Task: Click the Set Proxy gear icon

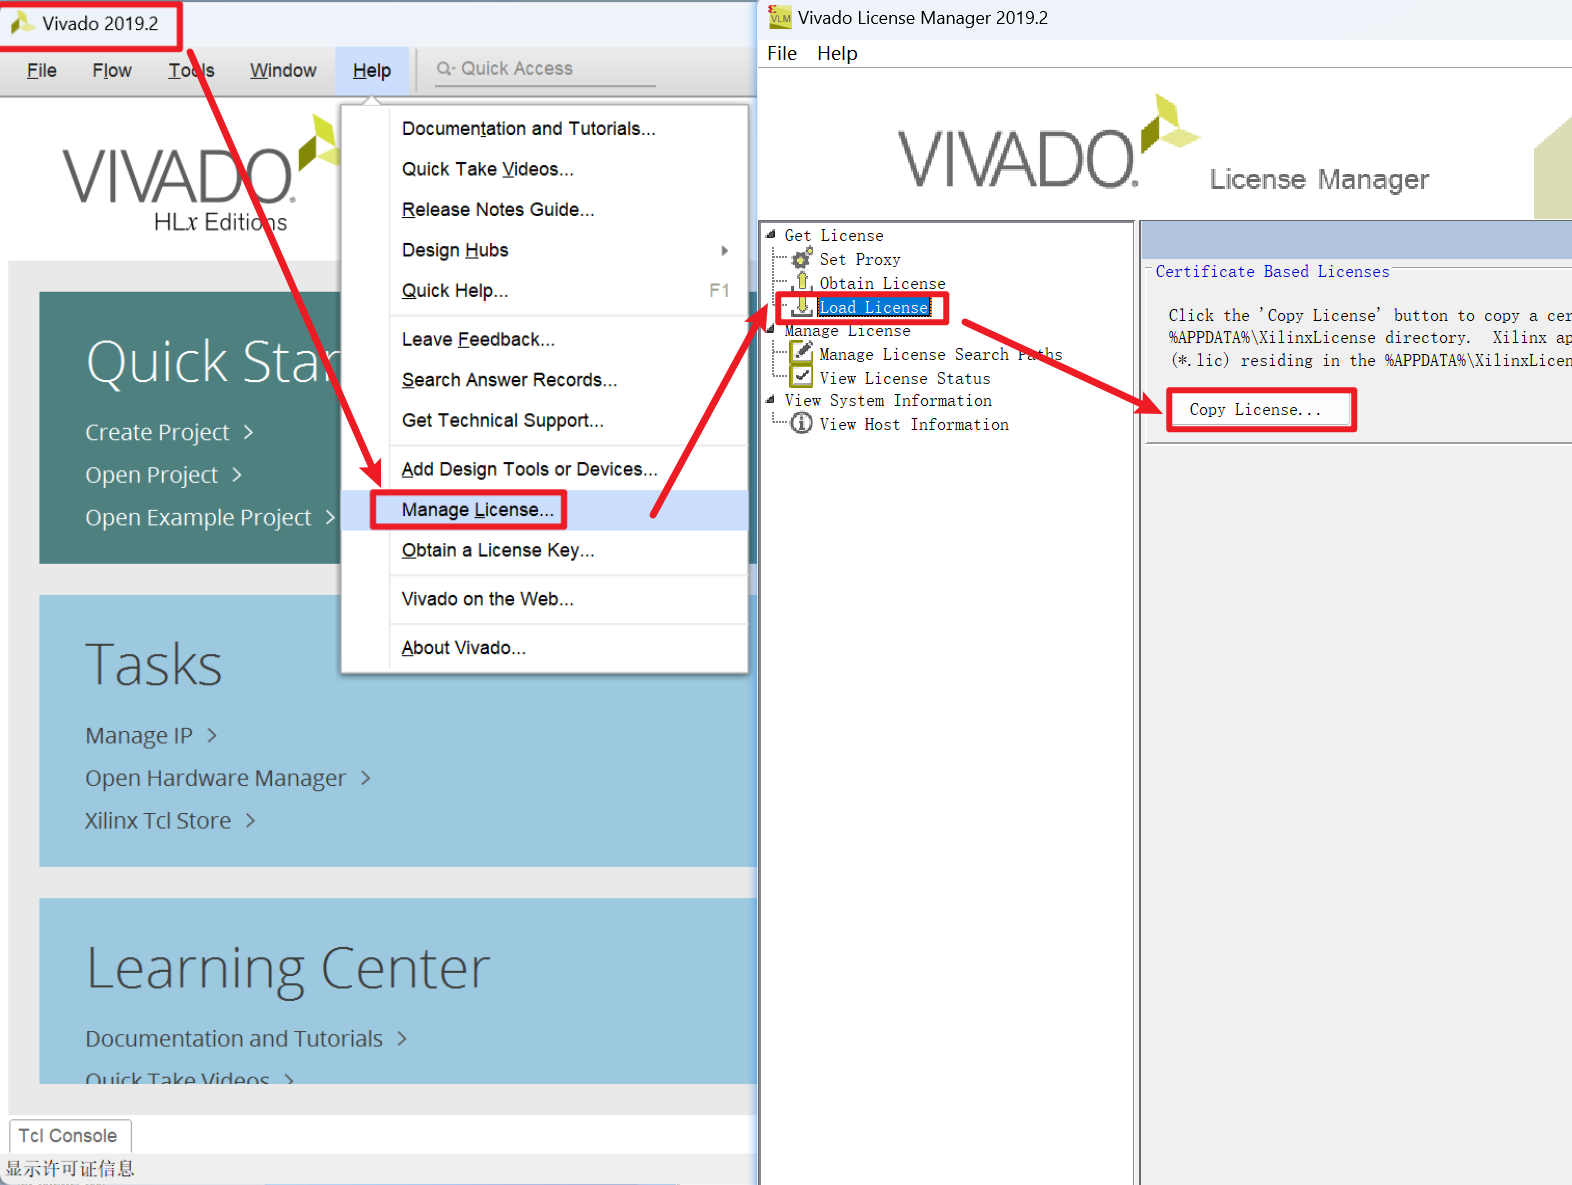Action: point(802,259)
